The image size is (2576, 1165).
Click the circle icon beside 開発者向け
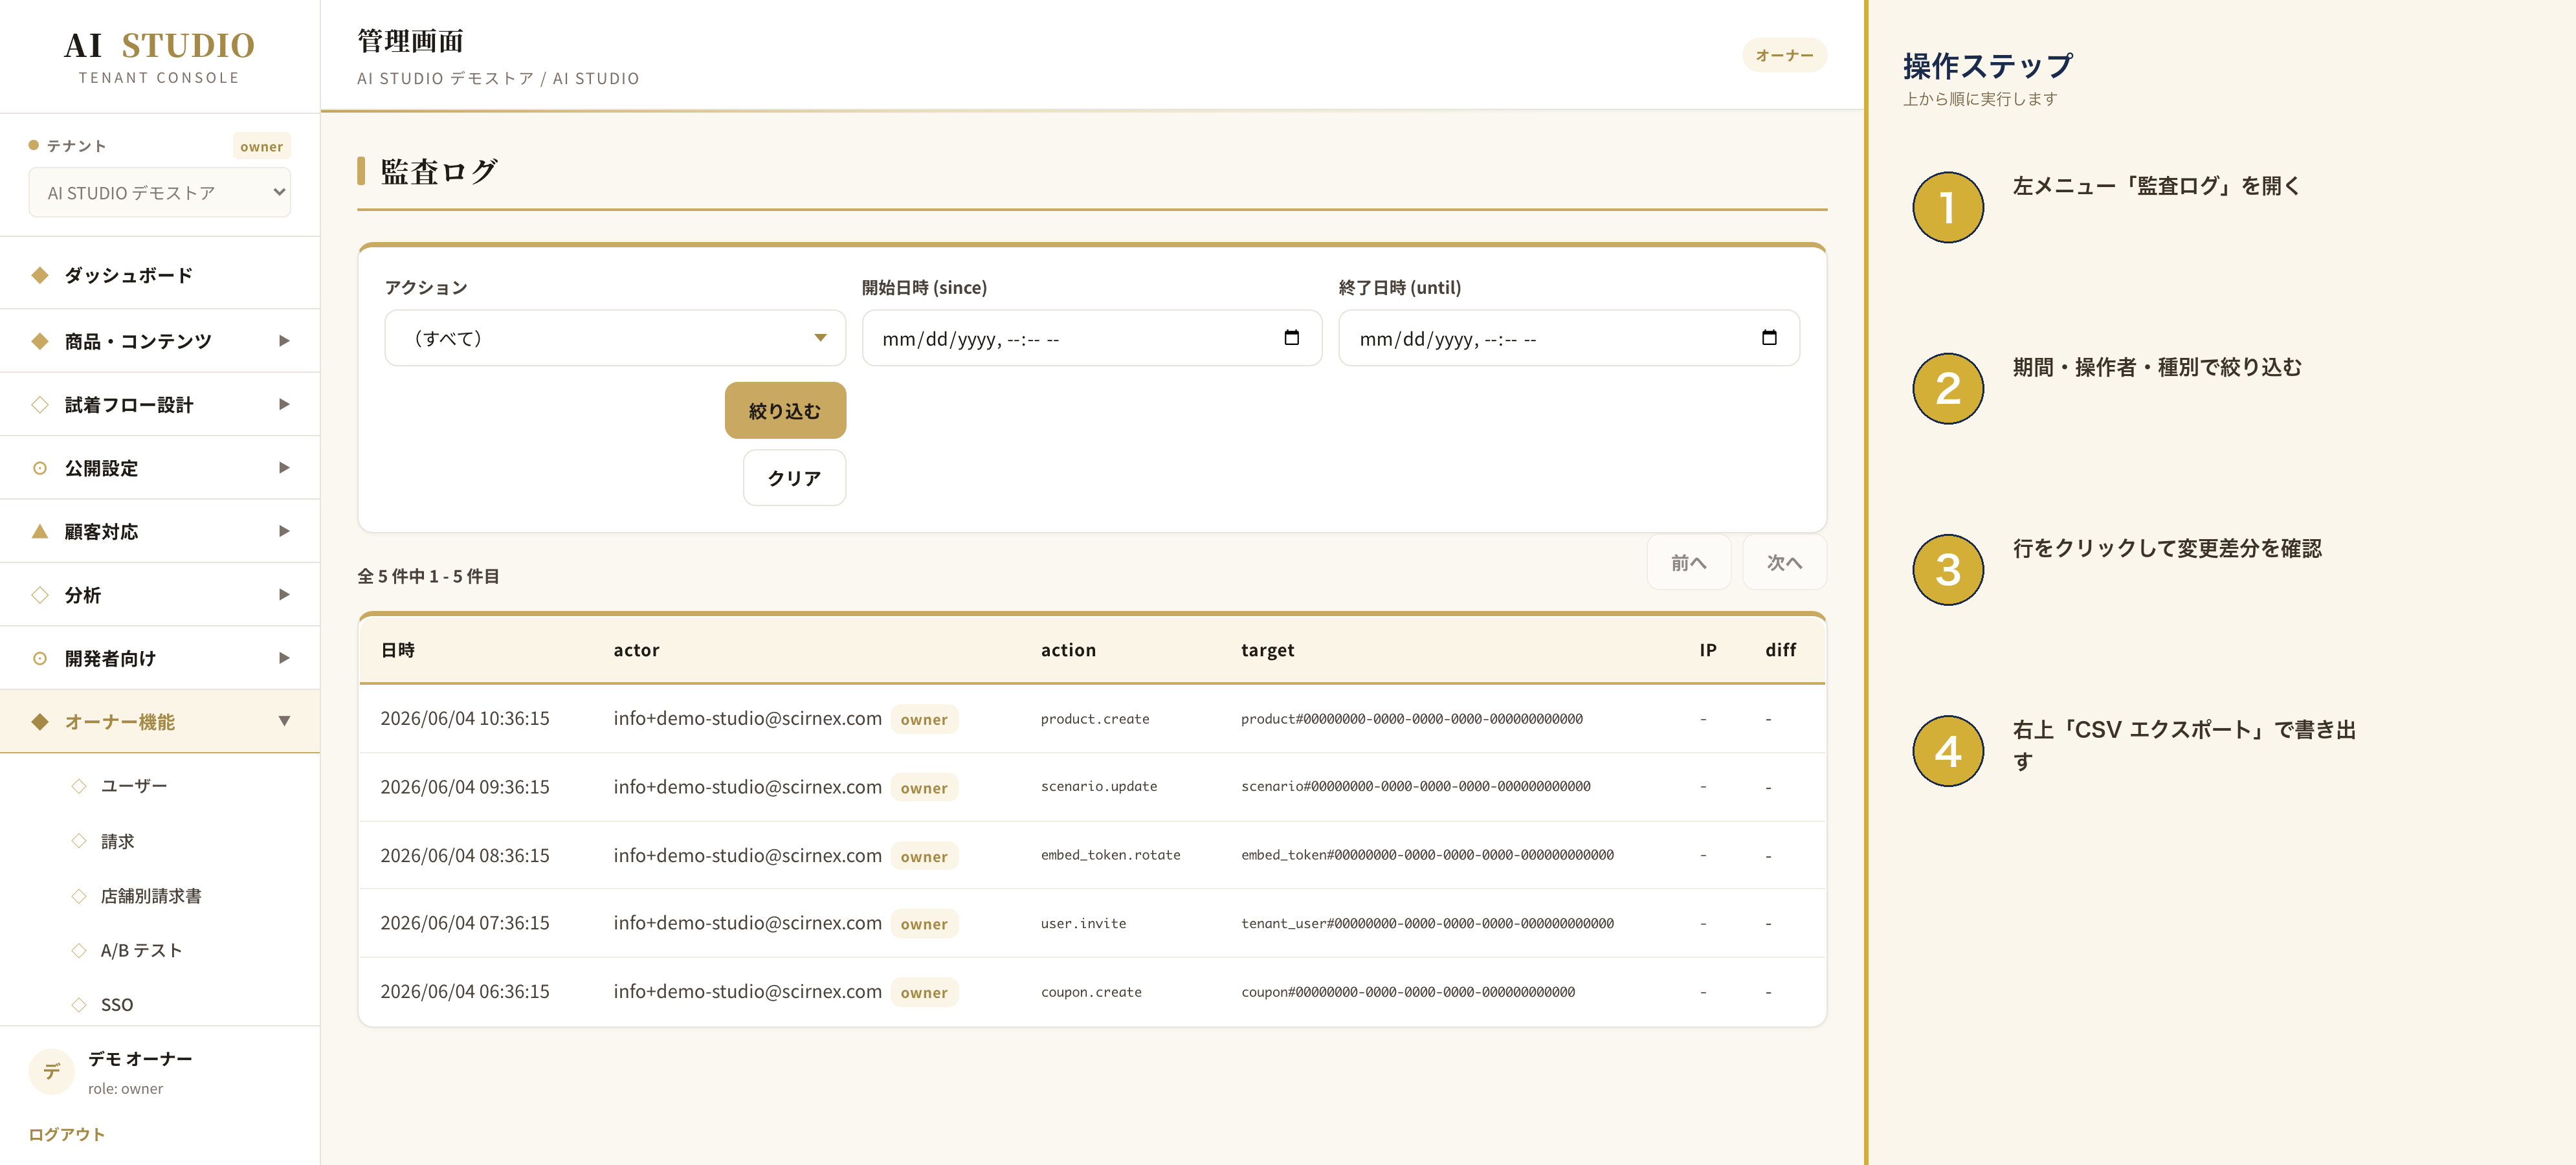[x=40, y=658]
